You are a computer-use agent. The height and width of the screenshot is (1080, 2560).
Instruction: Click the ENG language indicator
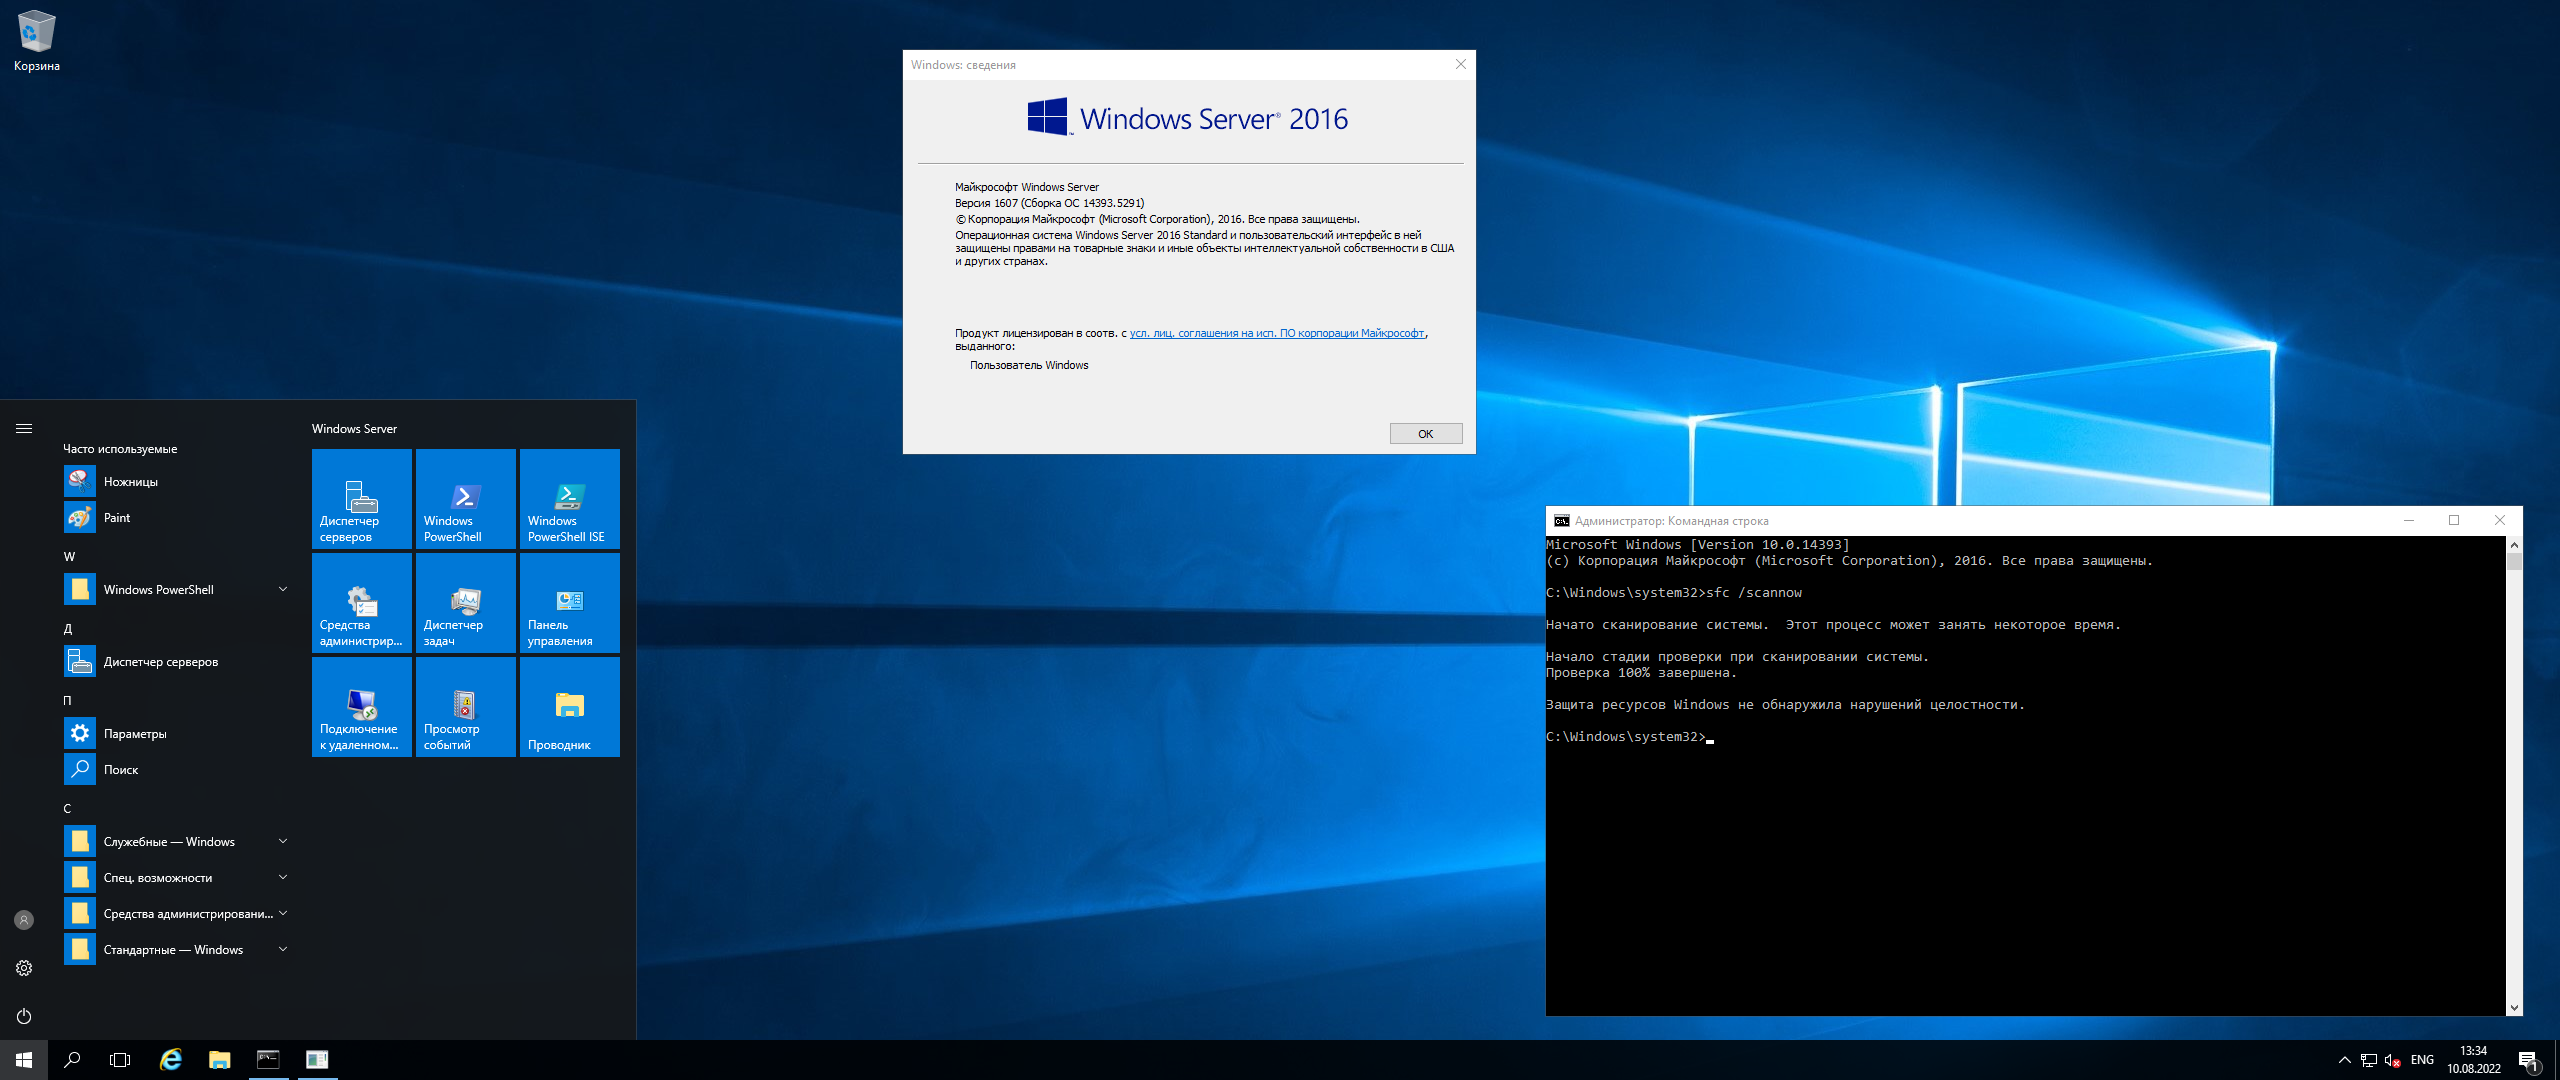tap(2422, 1060)
